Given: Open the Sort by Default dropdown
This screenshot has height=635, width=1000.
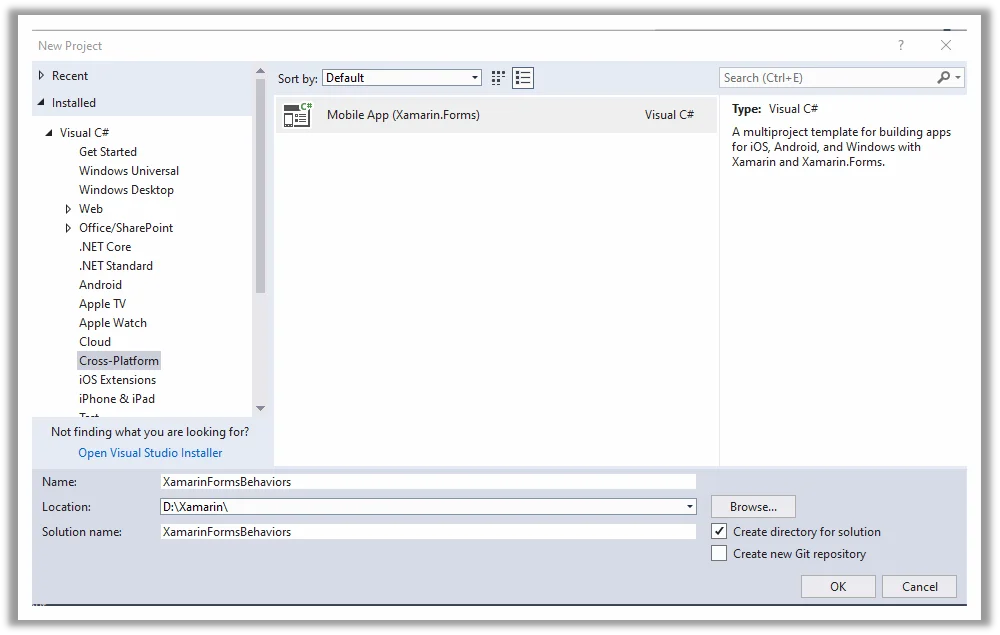Looking at the screenshot, I should (x=402, y=78).
